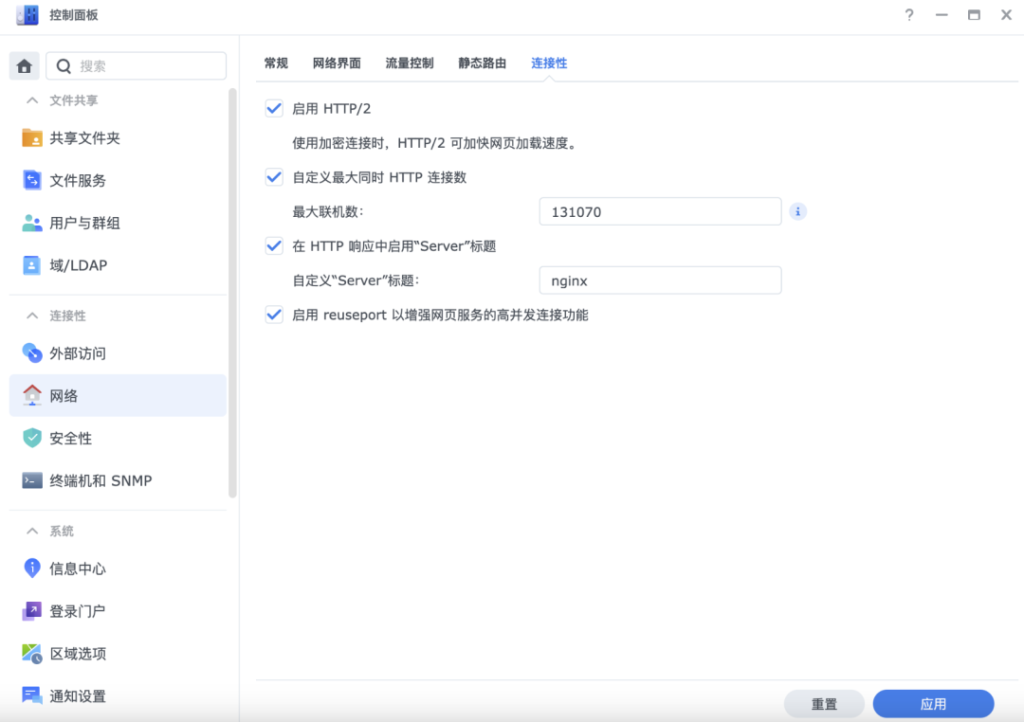Open 外部访问 icon in sidebar
Screen dimensions: 1024x722
coord(32,353)
